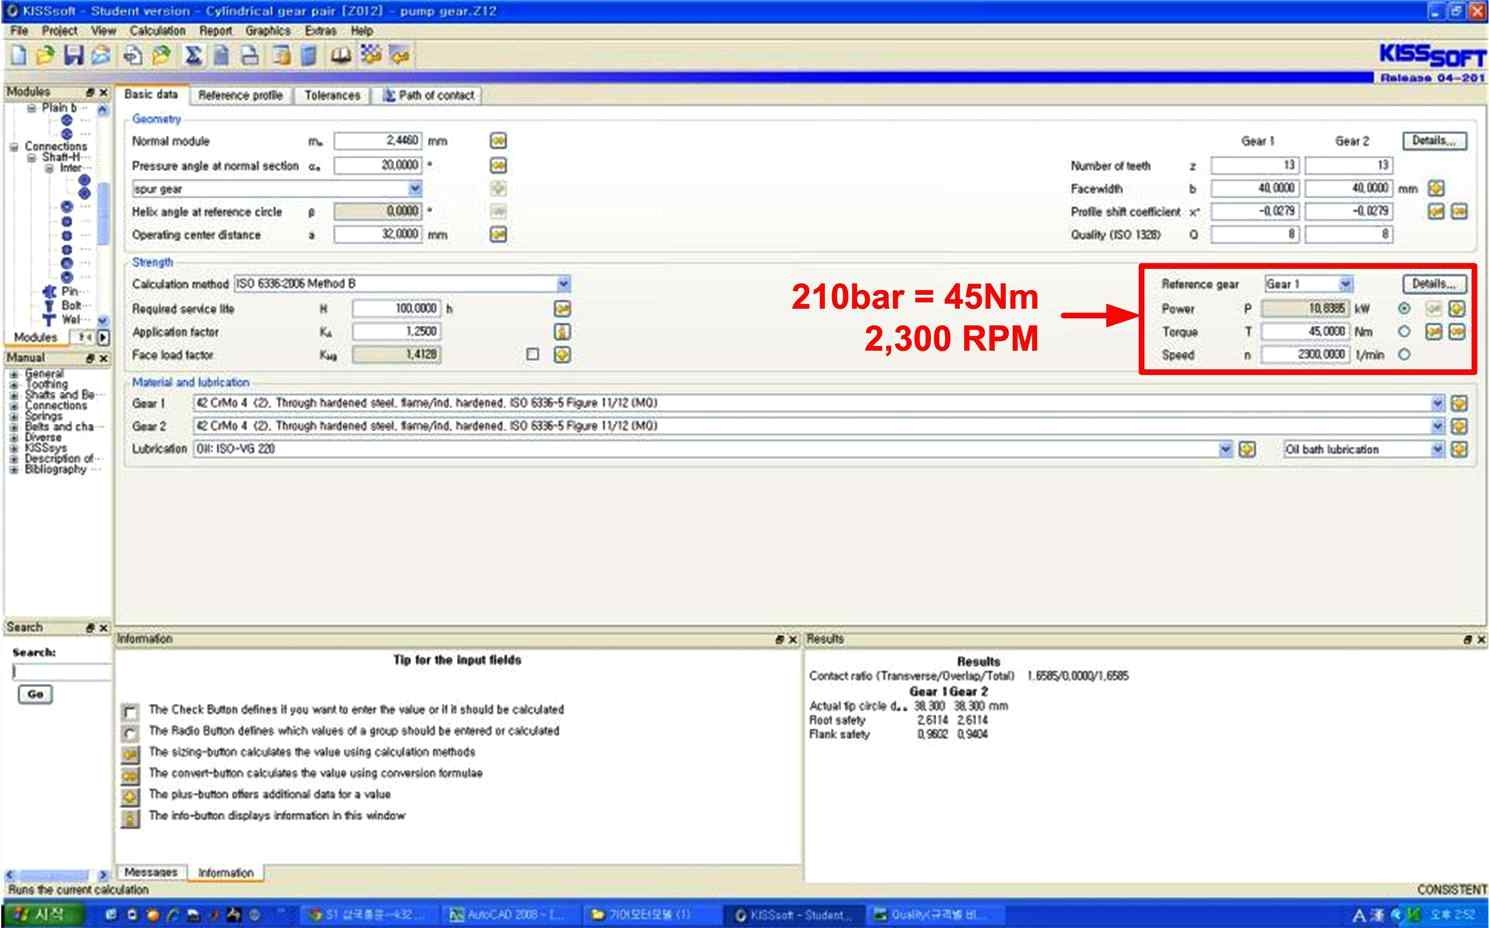This screenshot has width=1489, height=928.
Task: Click the plus button in the Power row
Action: (x=1457, y=309)
